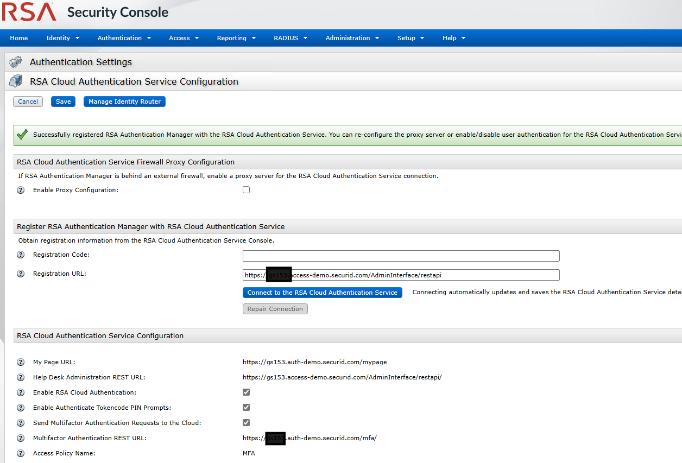682x463 pixels.
Task: Click the Registration Code input field
Action: pos(400,256)
